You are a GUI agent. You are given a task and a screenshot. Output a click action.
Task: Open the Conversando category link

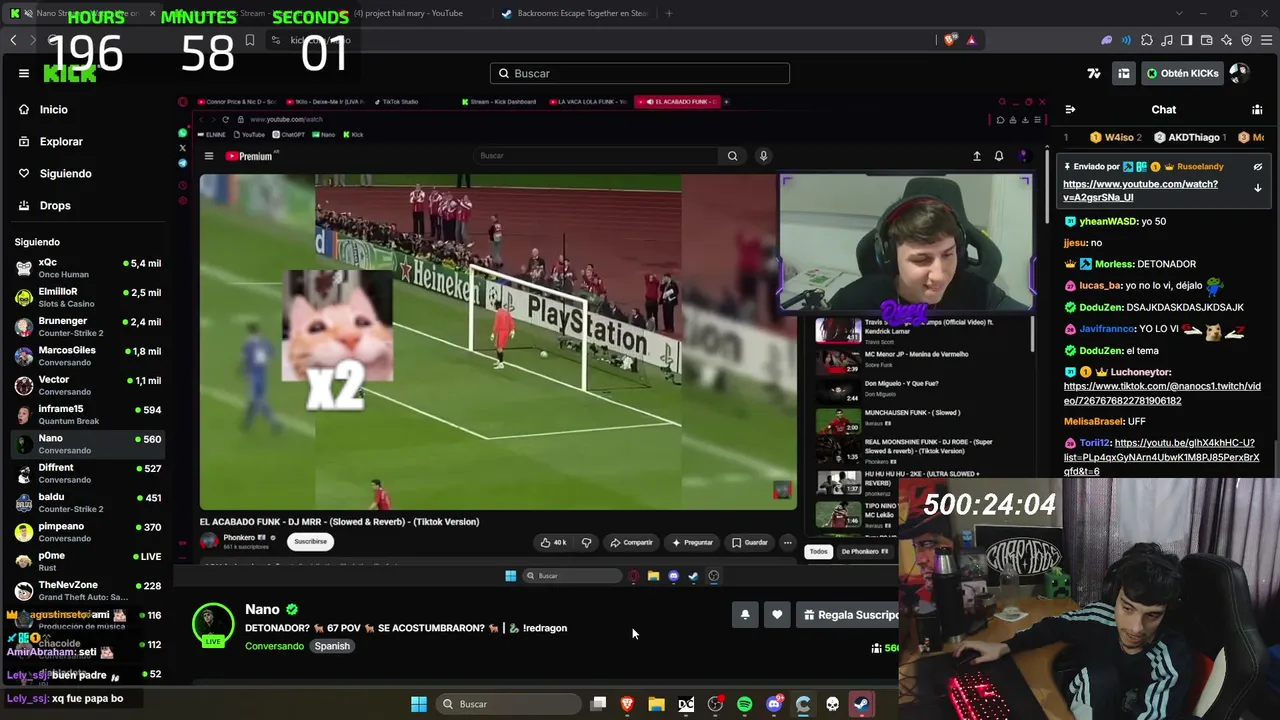coord(274,646)
